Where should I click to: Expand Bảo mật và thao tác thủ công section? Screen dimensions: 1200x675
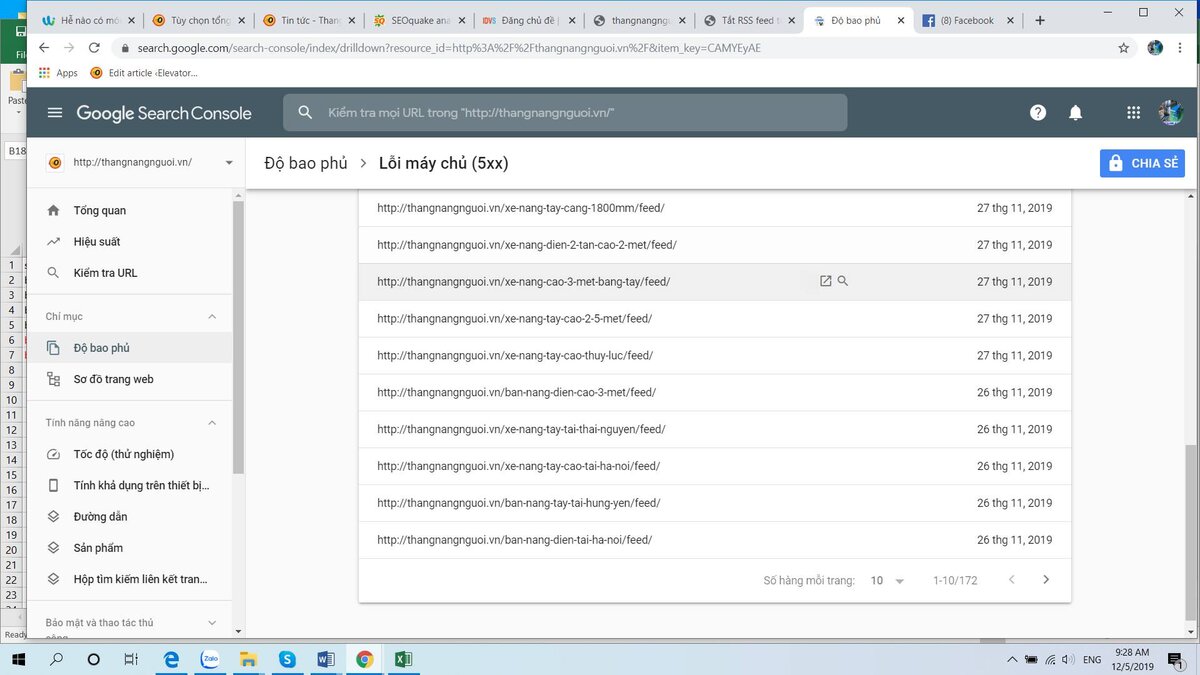click(212, 623)
